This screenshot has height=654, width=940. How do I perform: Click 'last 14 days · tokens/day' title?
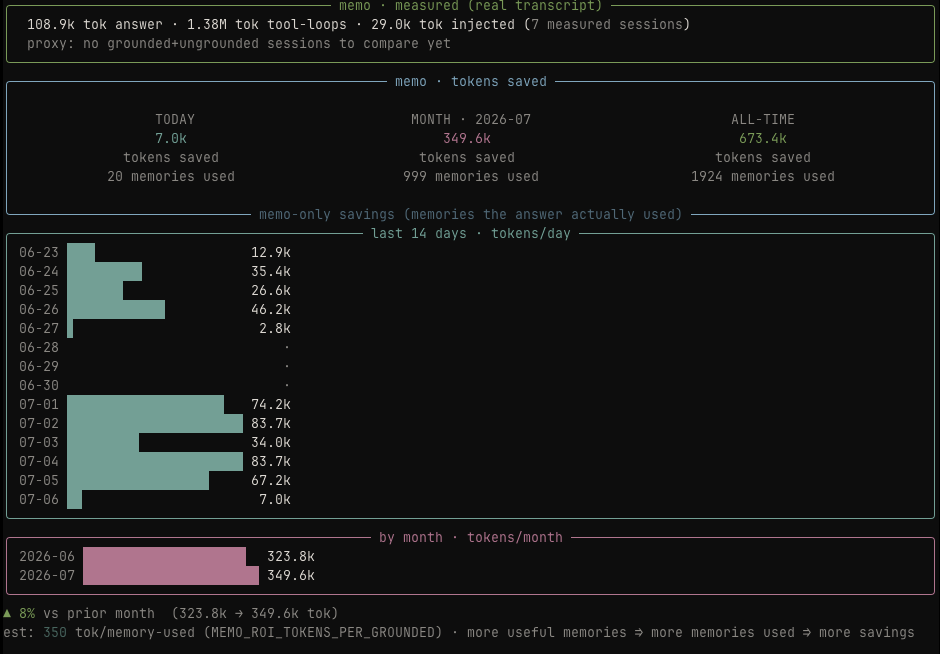click(471, 234)
